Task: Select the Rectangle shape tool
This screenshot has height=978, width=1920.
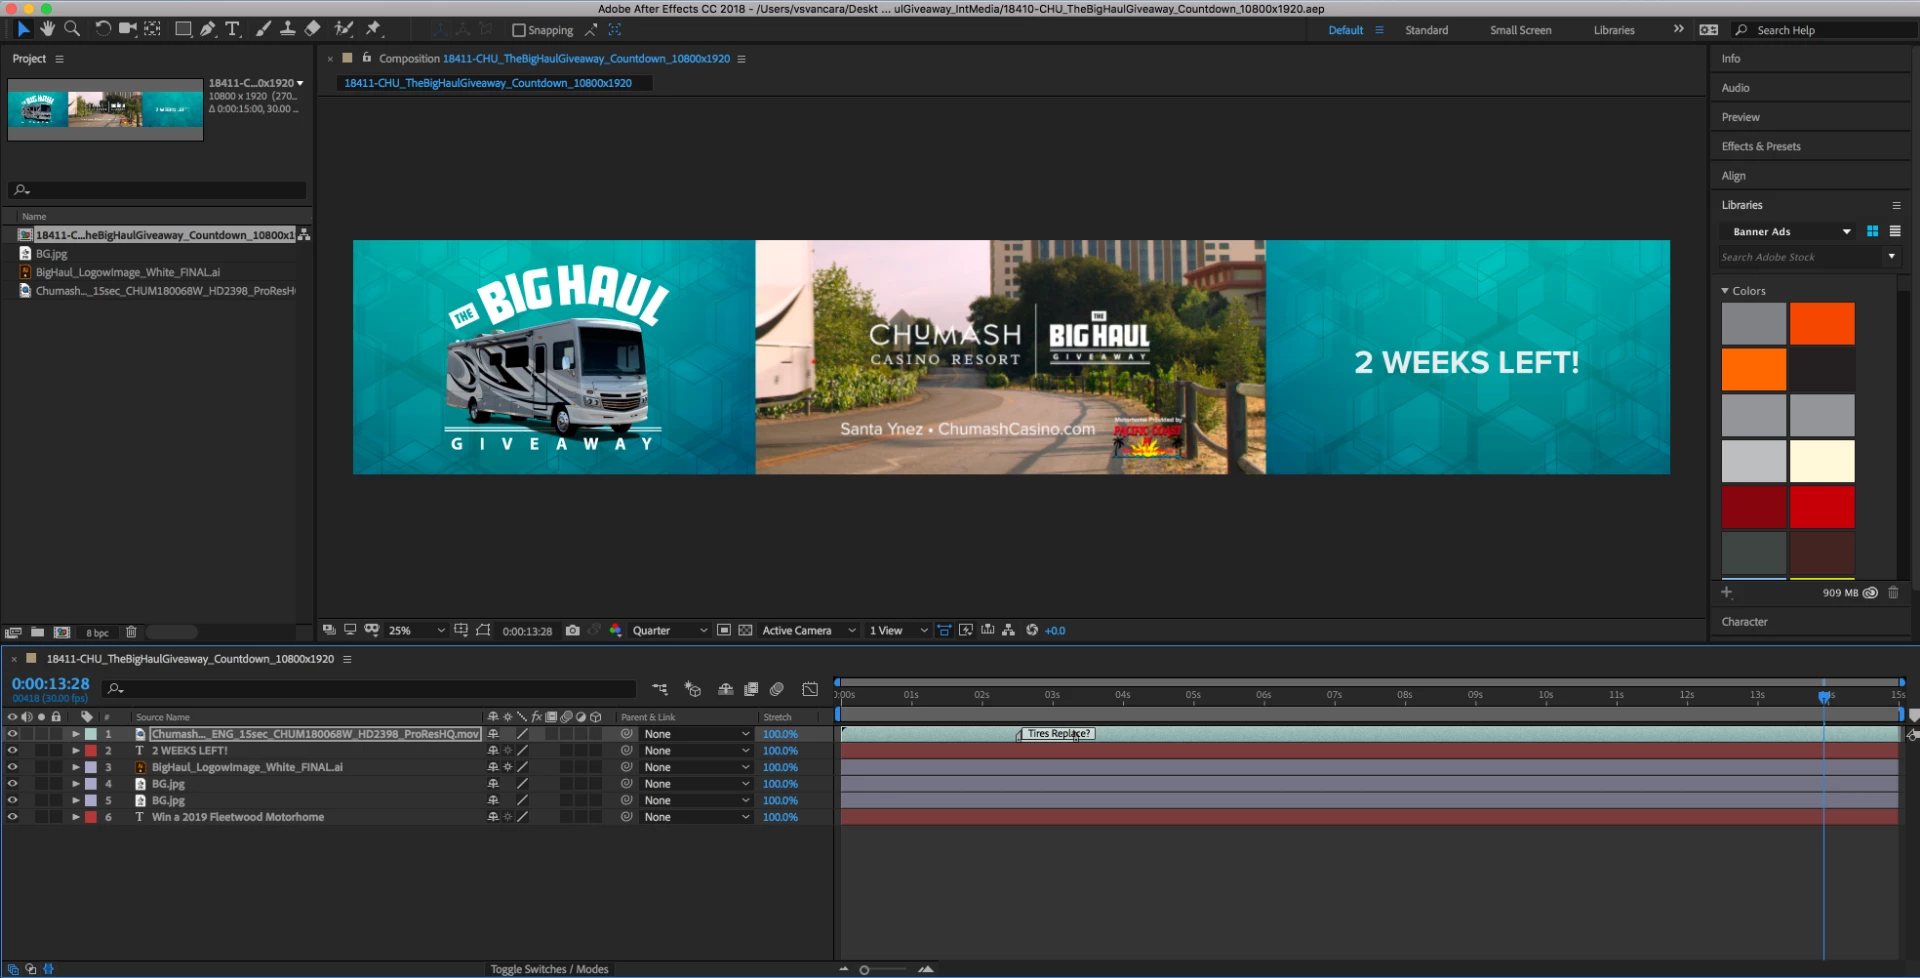Action: click(x=184, y=29)
